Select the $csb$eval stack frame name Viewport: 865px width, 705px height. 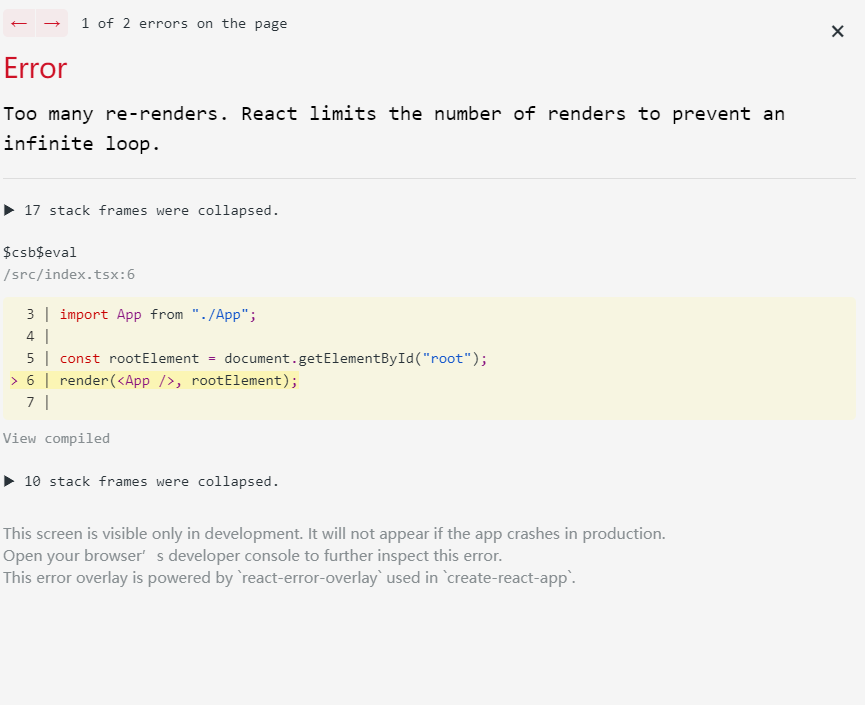(x=40, y=252)
